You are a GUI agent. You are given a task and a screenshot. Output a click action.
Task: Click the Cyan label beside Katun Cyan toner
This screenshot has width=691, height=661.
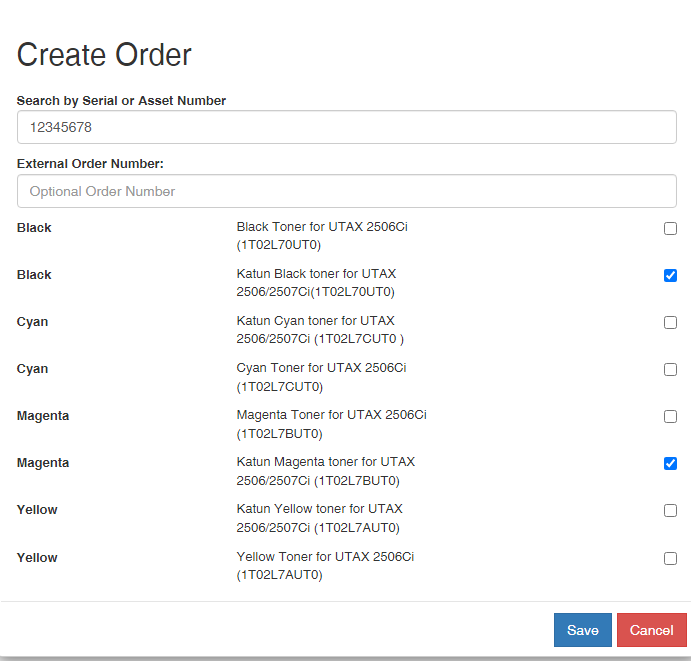pos(32,322)
